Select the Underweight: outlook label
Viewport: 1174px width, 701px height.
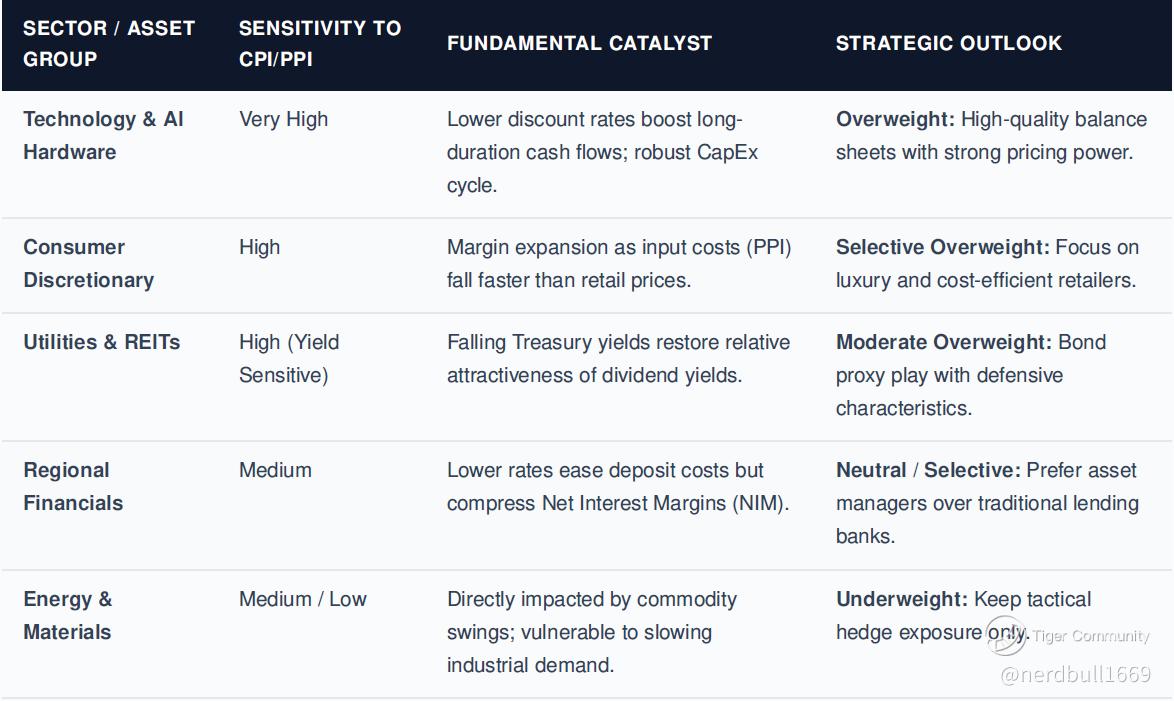pos(902,599)
